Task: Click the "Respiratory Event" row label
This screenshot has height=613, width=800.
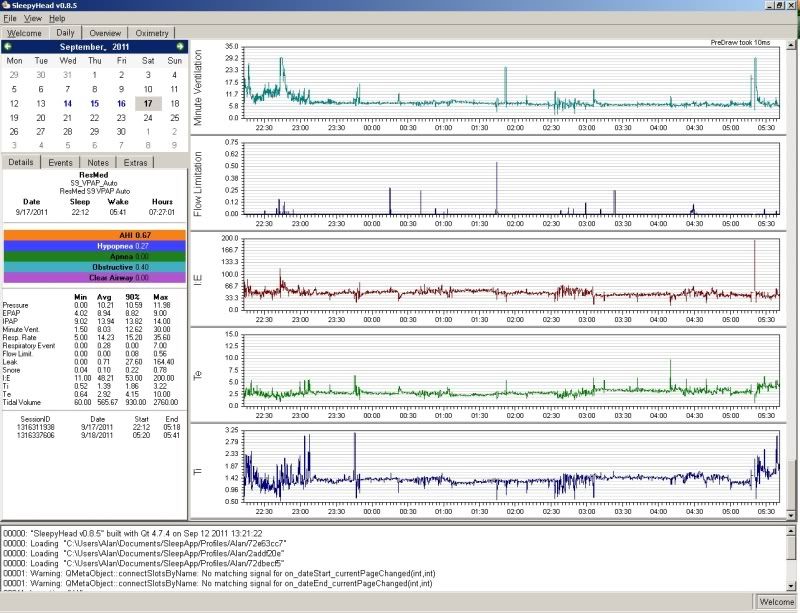Action: [x=29, y=346]
